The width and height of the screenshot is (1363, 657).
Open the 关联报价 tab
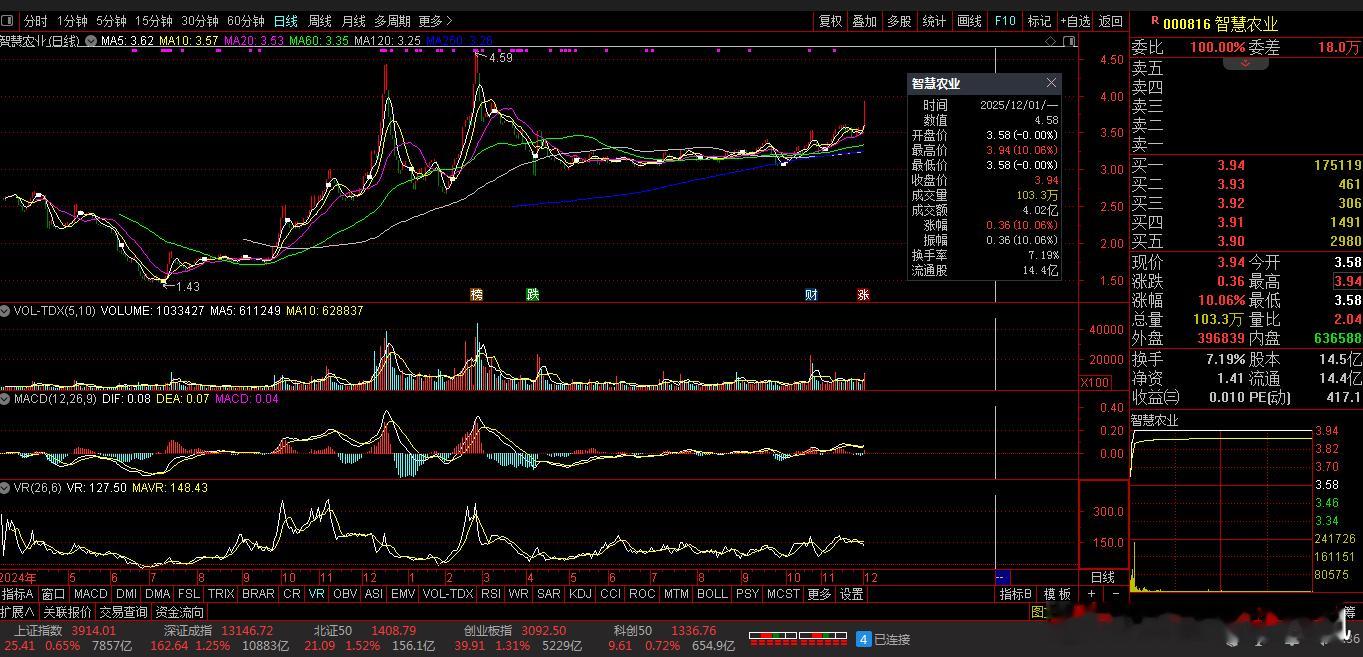(x=67, y=612)
